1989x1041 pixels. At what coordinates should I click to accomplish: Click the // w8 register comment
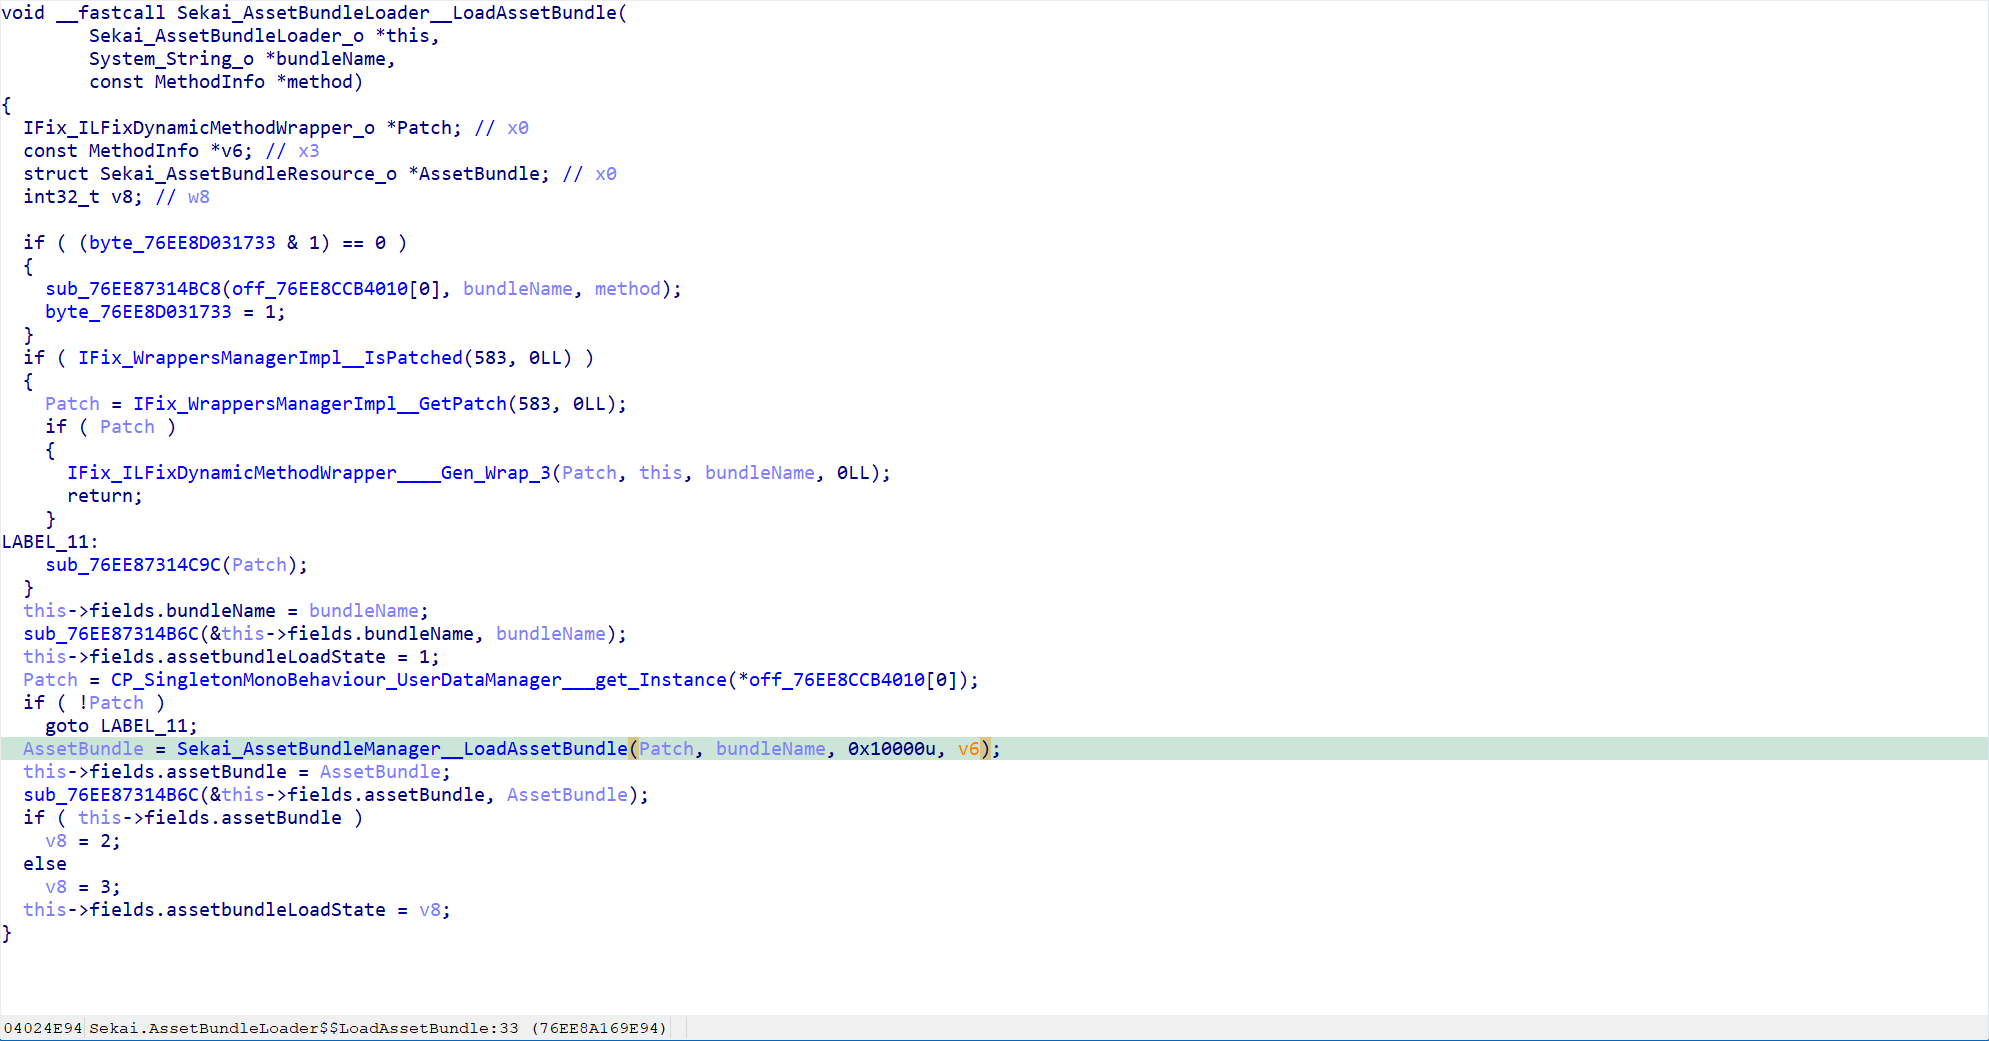click(x=182, y=197)
